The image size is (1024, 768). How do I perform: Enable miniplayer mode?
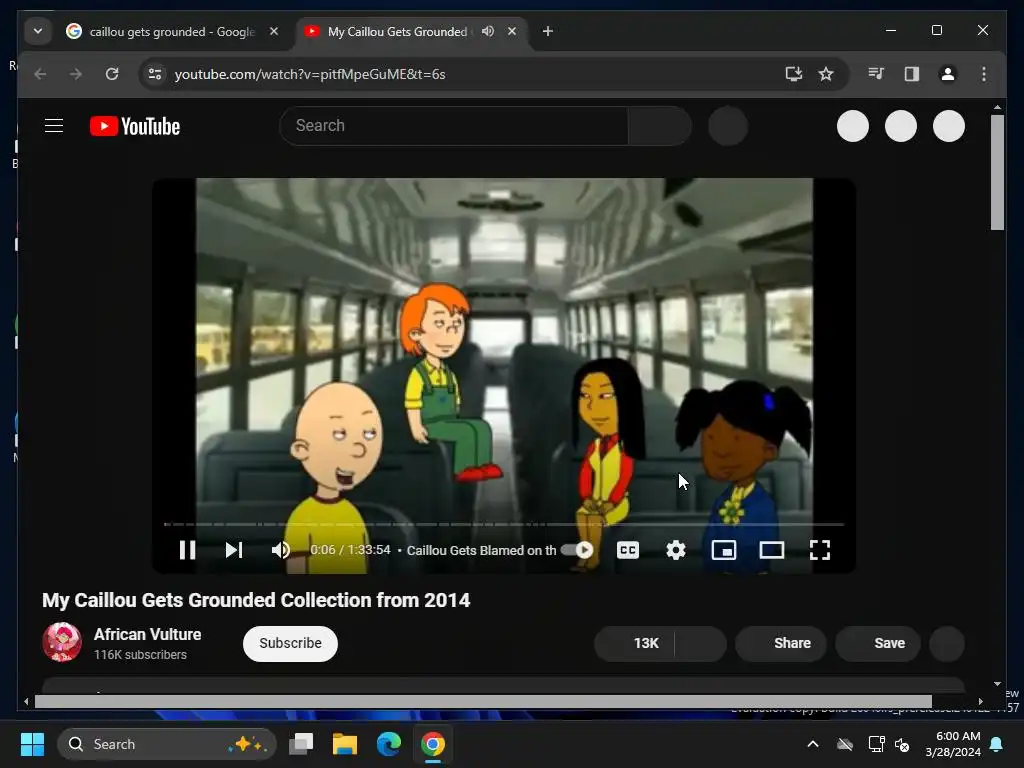tap(724, 550)
